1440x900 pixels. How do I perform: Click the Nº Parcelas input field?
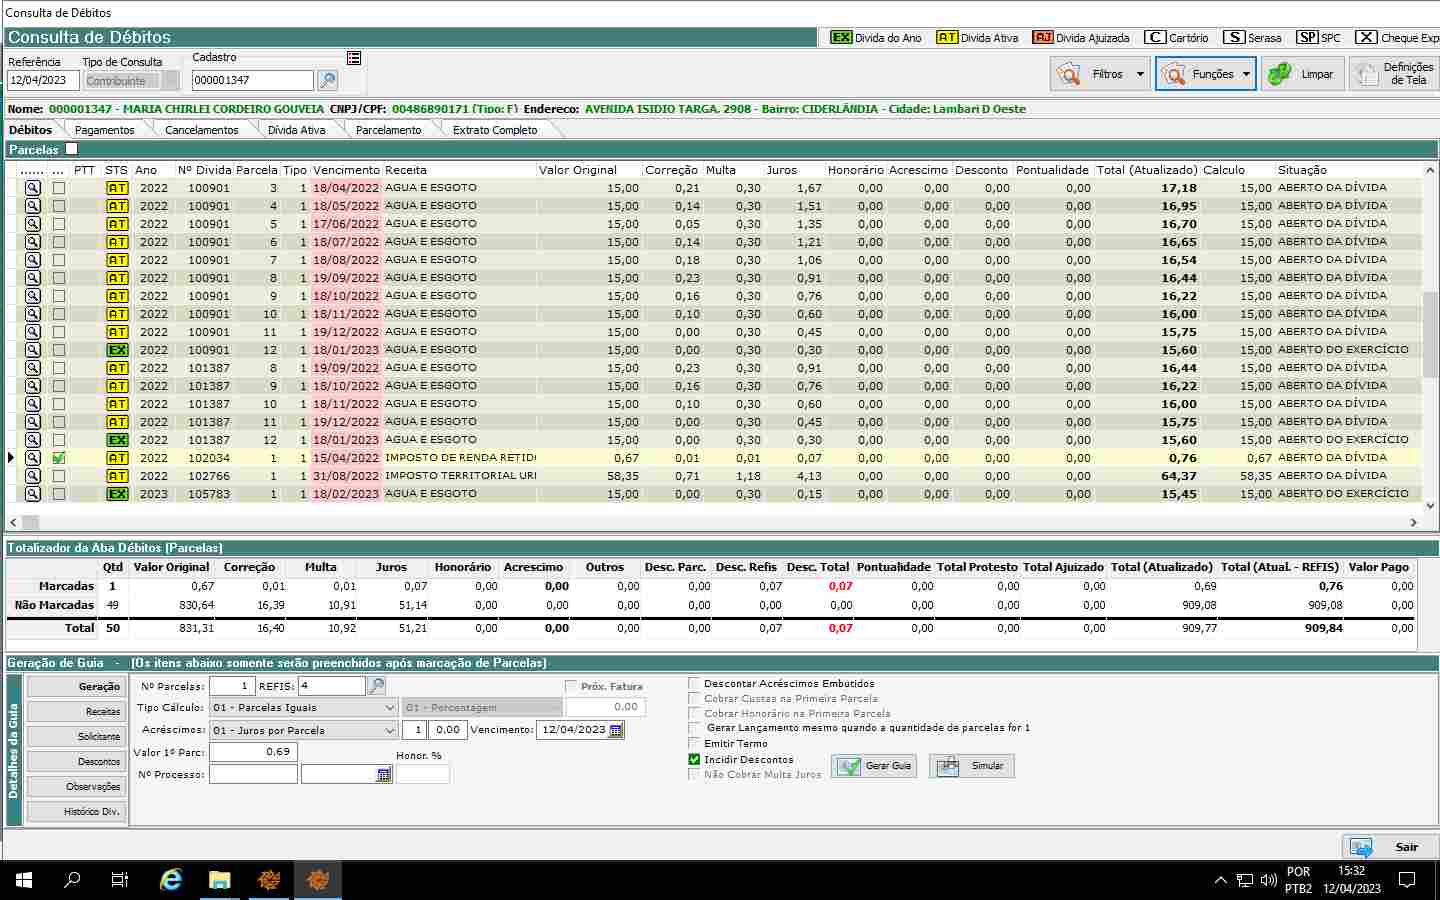click(232, 686)
